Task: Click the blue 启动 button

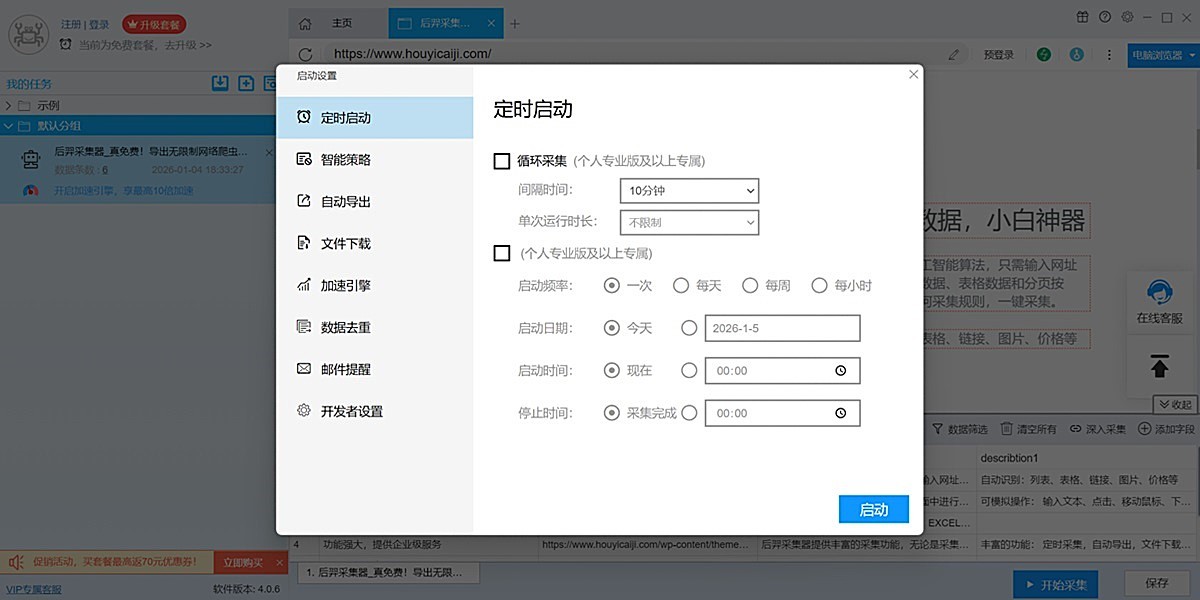Action: coord(873,510)
